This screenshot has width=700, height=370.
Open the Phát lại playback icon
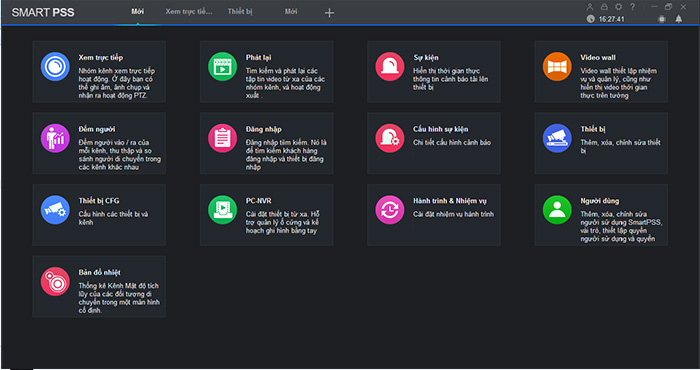[x=222, y=67]
